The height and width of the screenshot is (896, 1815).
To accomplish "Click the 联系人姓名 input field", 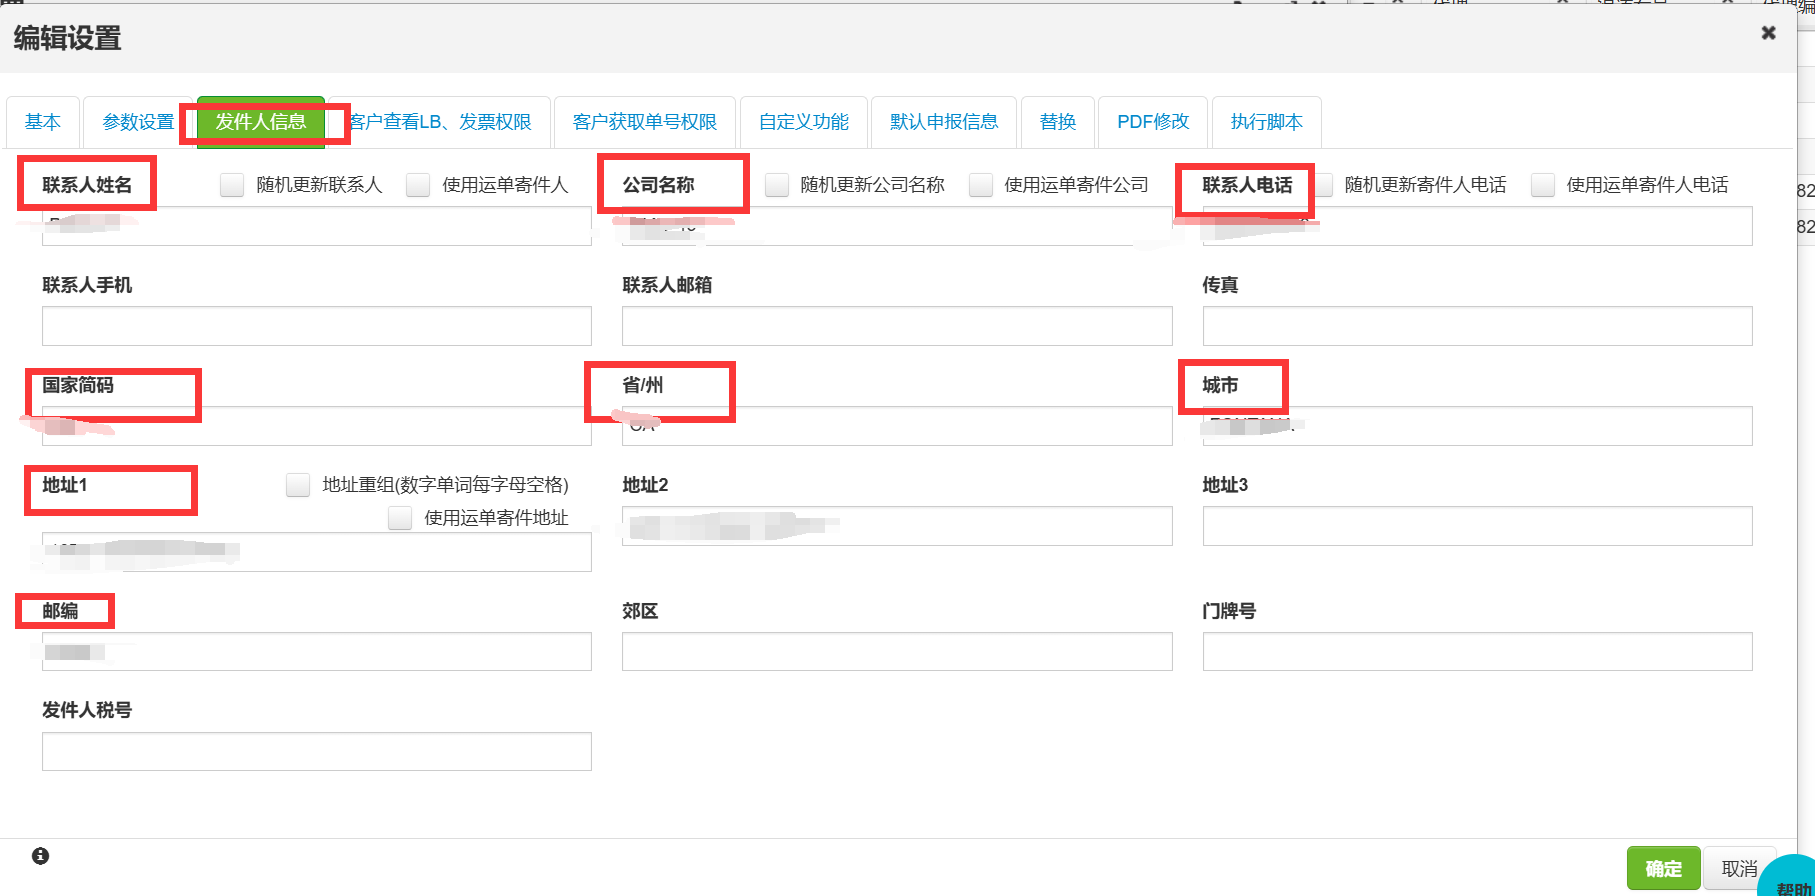I will click(317, 226).
